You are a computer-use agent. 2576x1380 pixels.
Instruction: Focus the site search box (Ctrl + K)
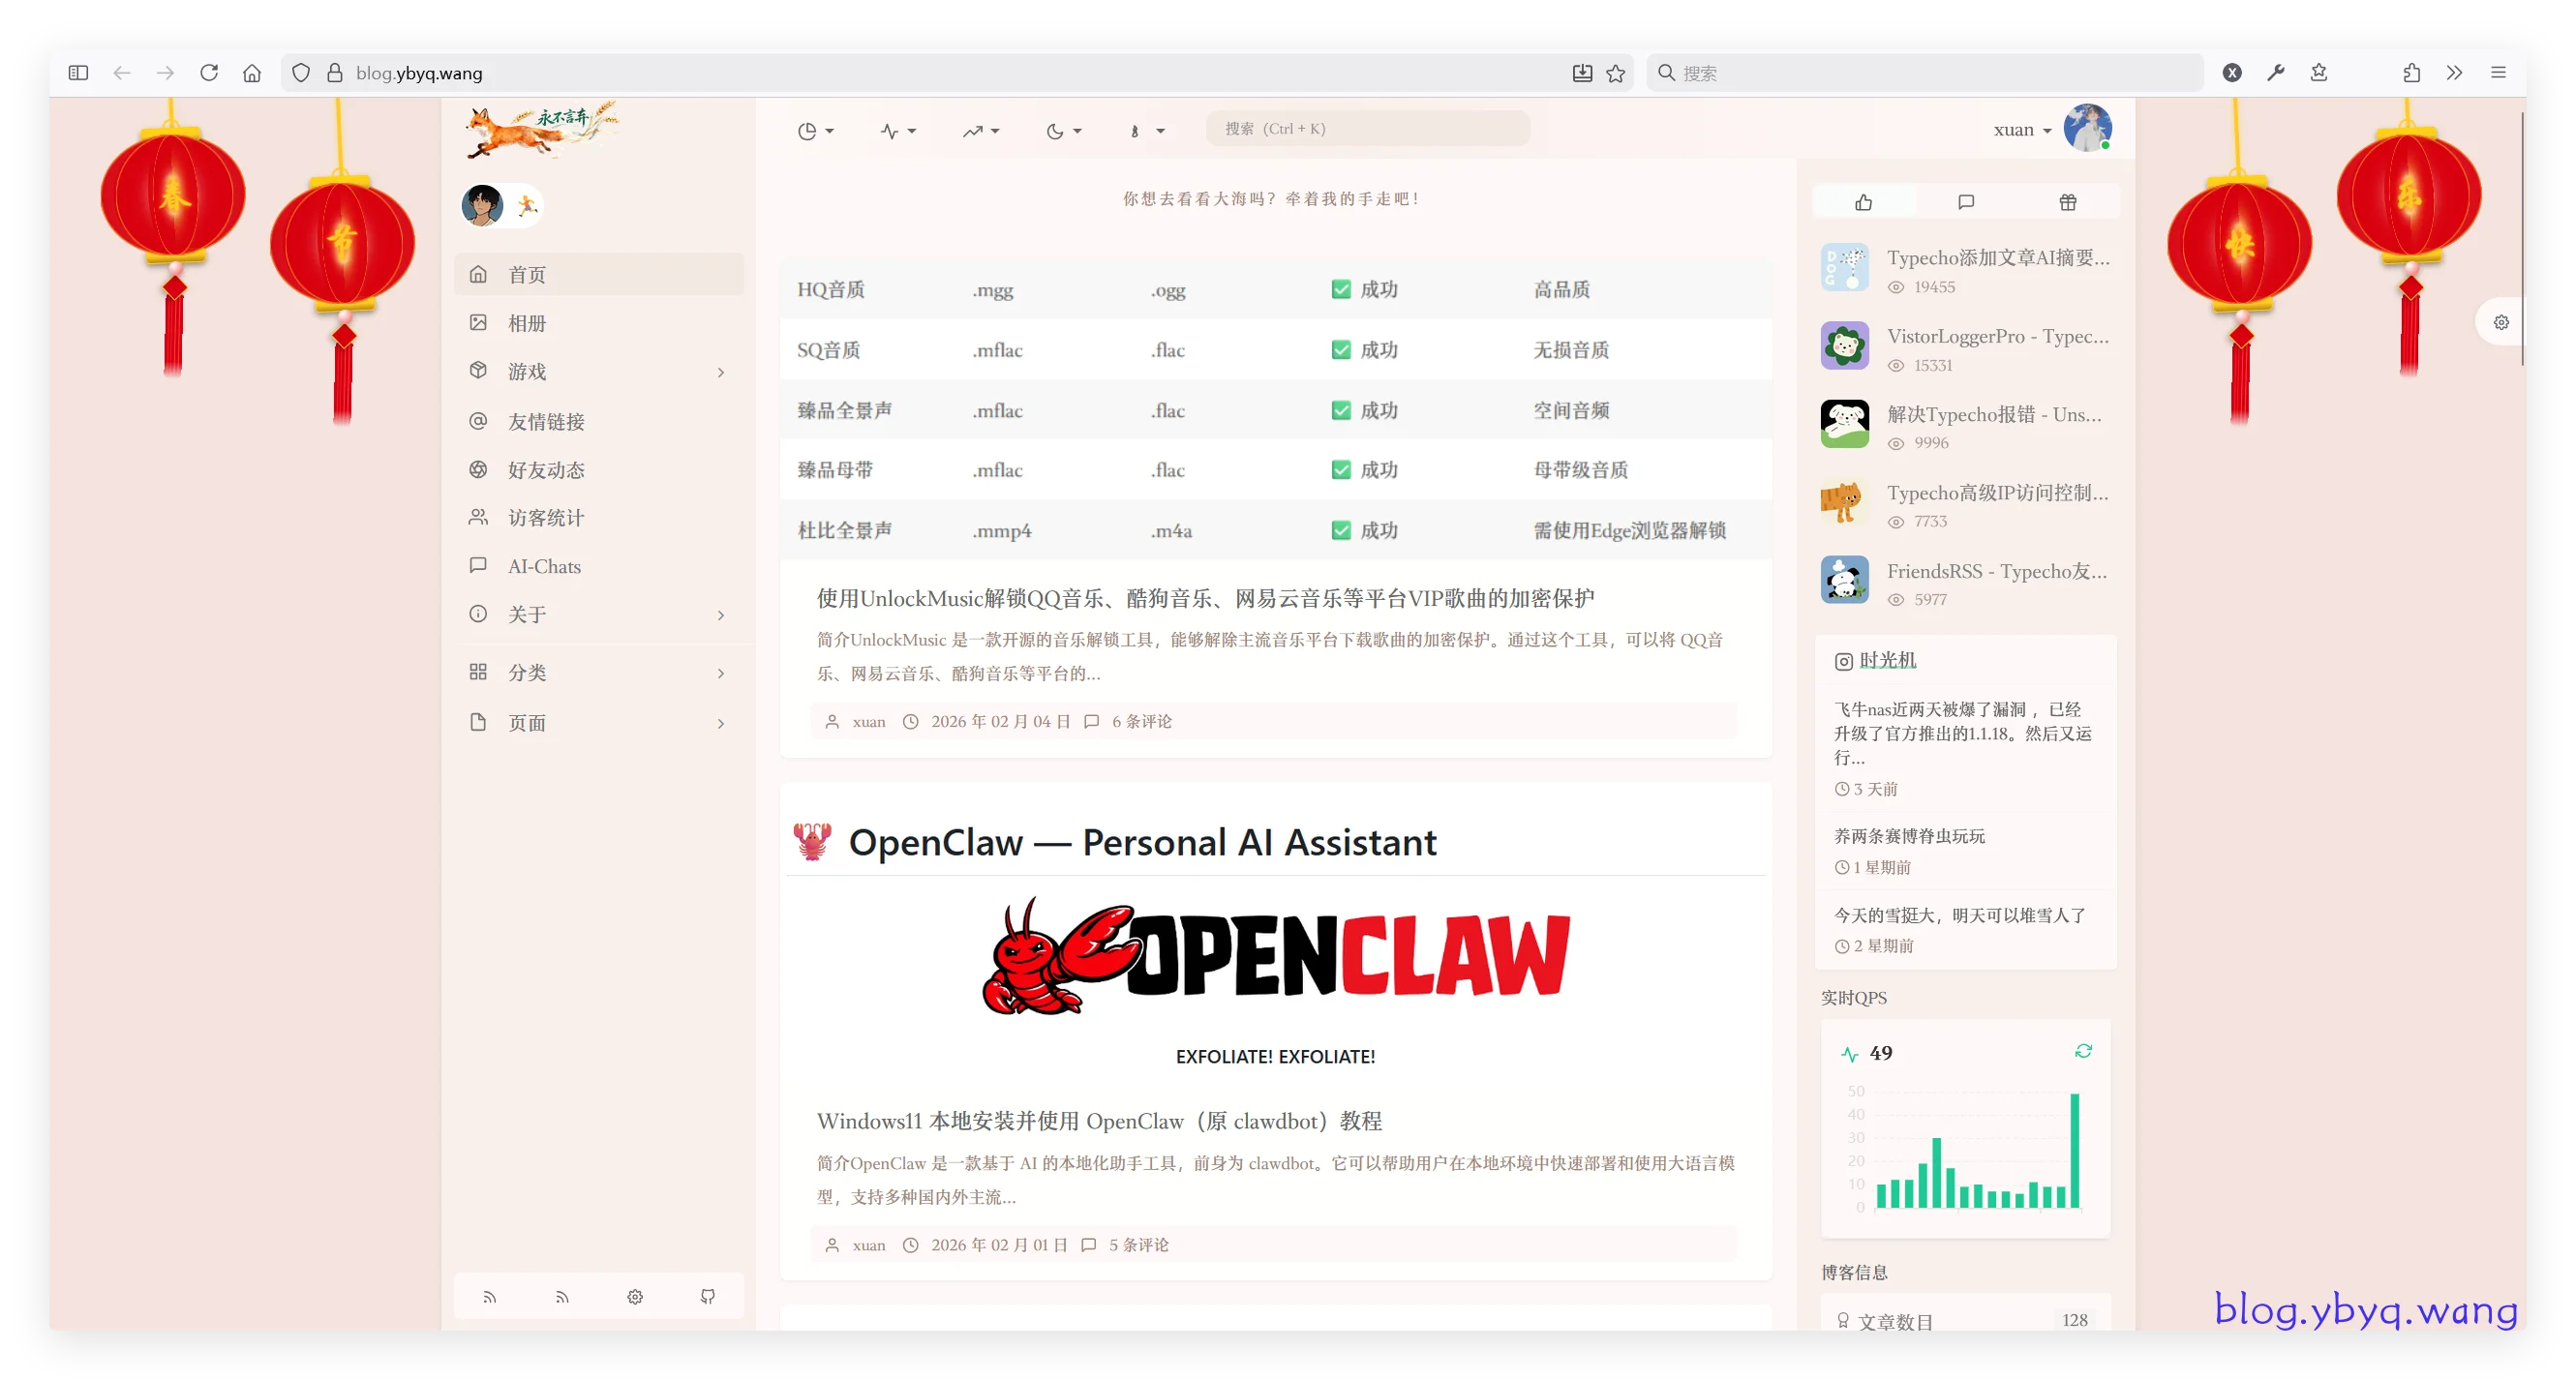click(x=1367, y=129)
